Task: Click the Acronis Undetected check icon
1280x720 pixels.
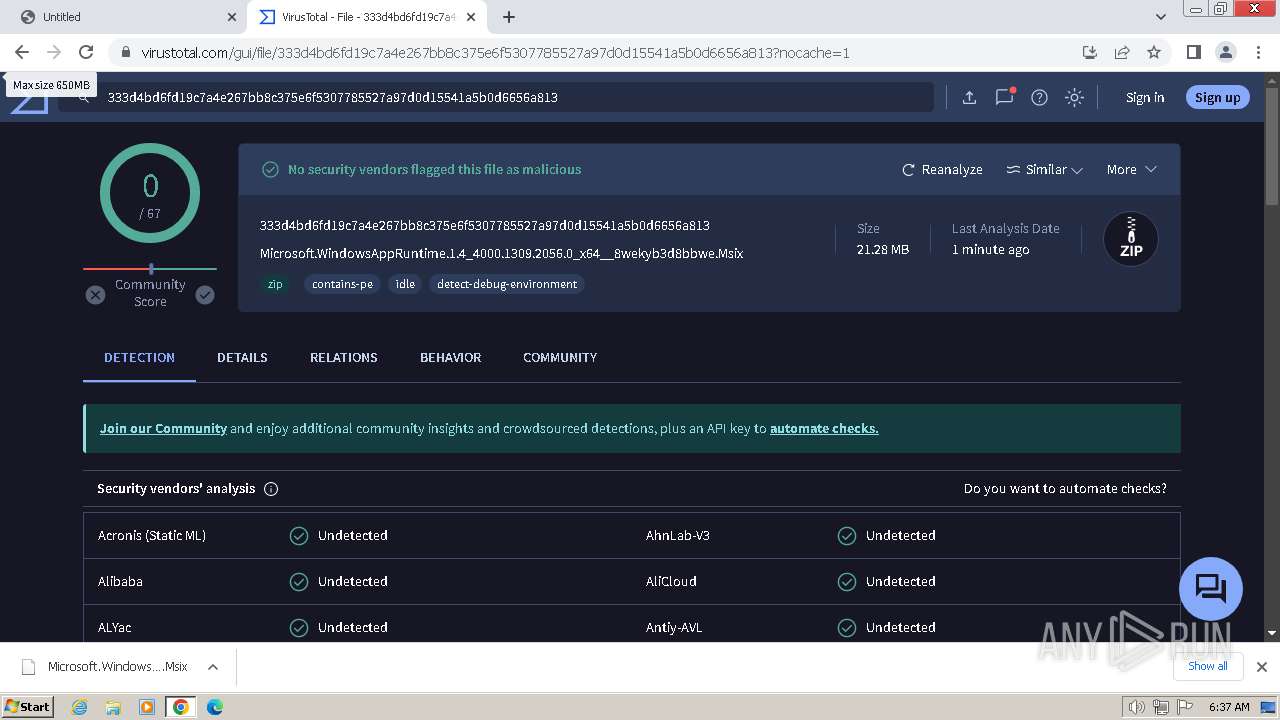Action: click(x=298, y=535)
